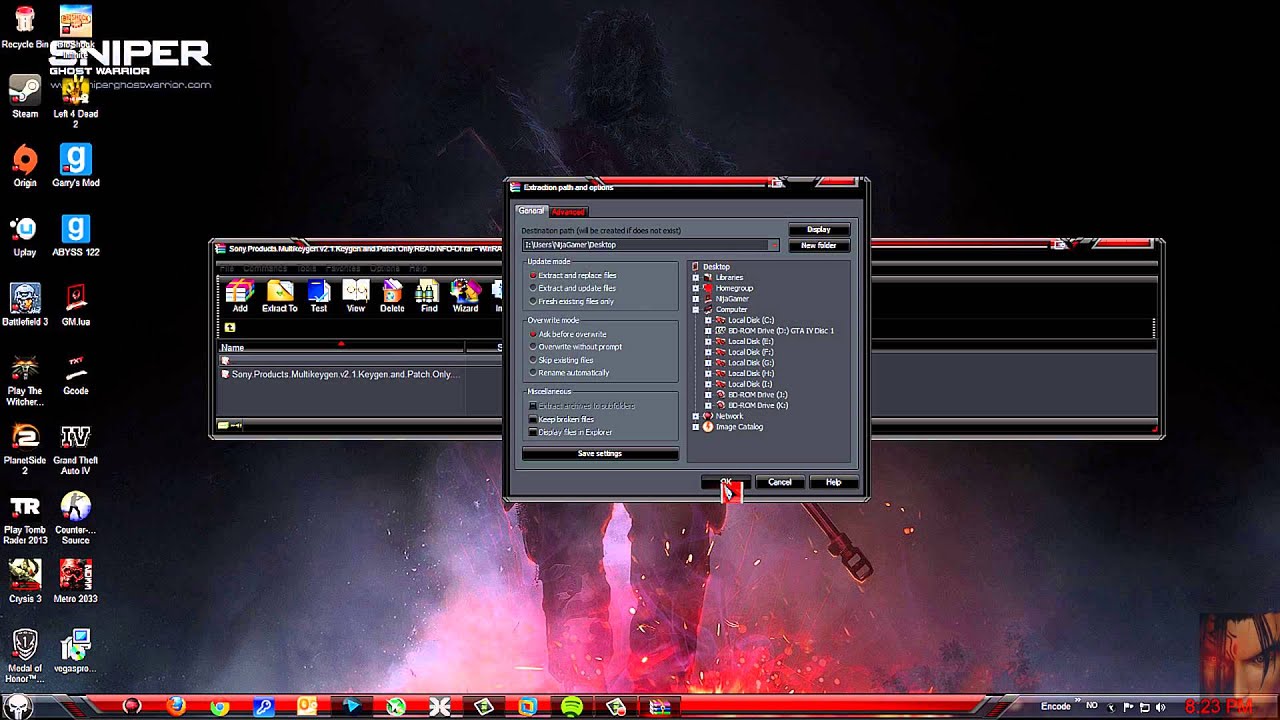Open the destination path dropdown arrow

pos(773,245)
